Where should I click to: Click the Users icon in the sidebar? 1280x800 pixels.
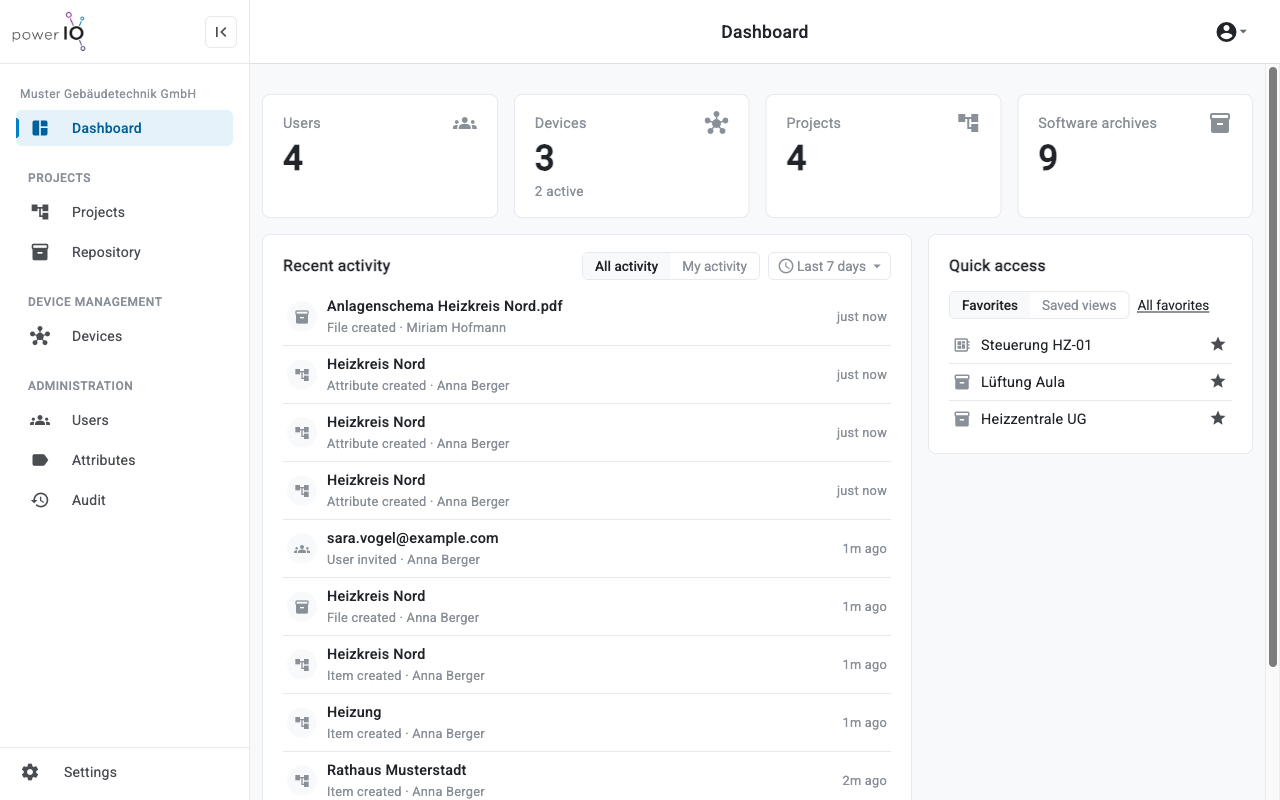click(x=40, y=420)
